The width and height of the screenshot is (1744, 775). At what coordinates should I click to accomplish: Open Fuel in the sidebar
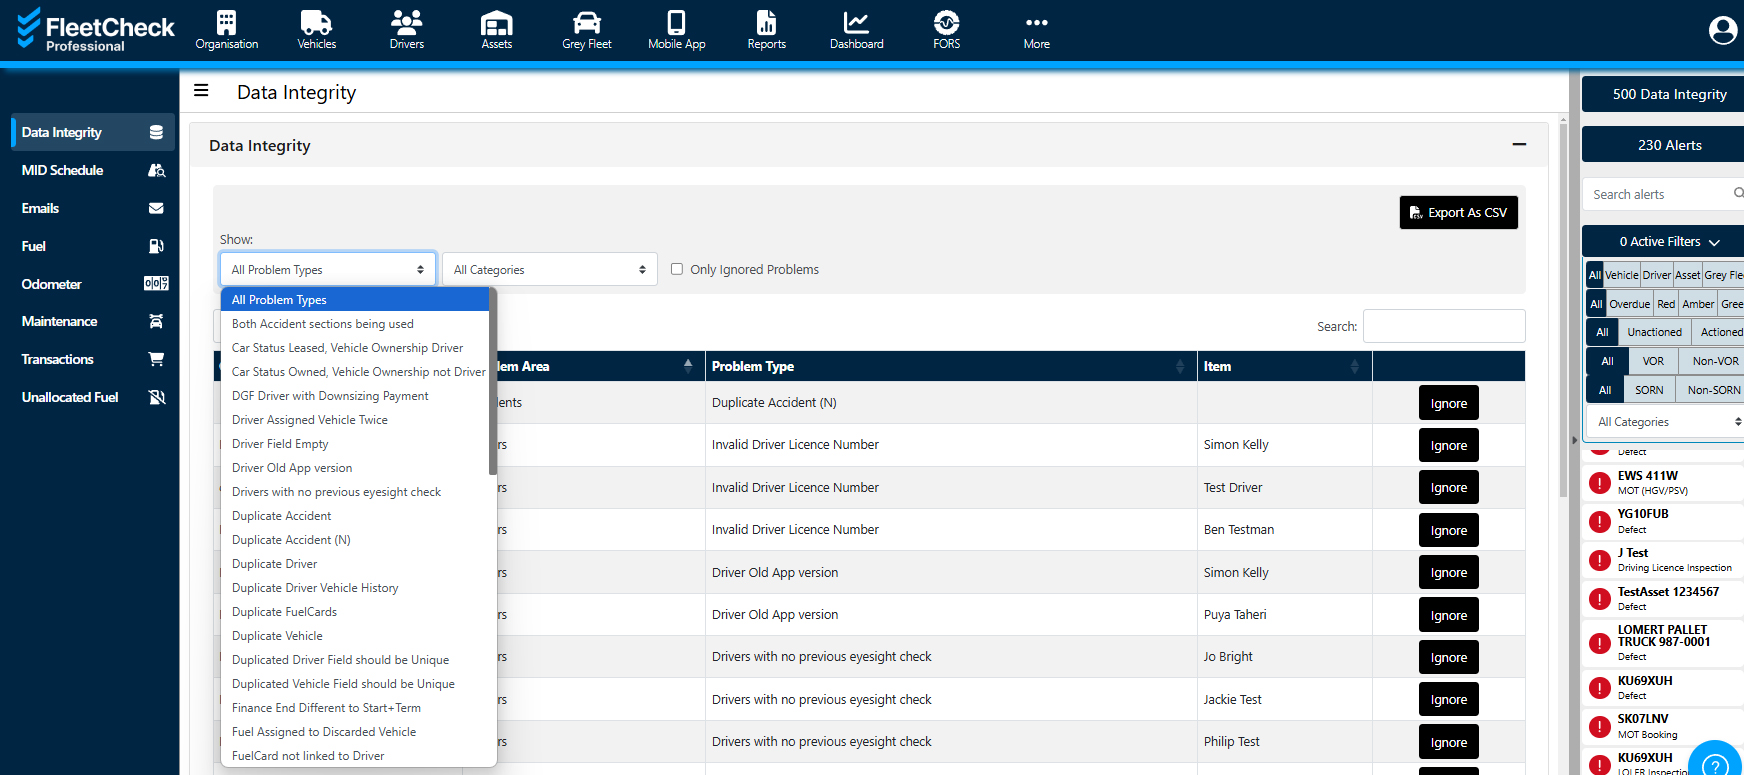coord(93,246)
